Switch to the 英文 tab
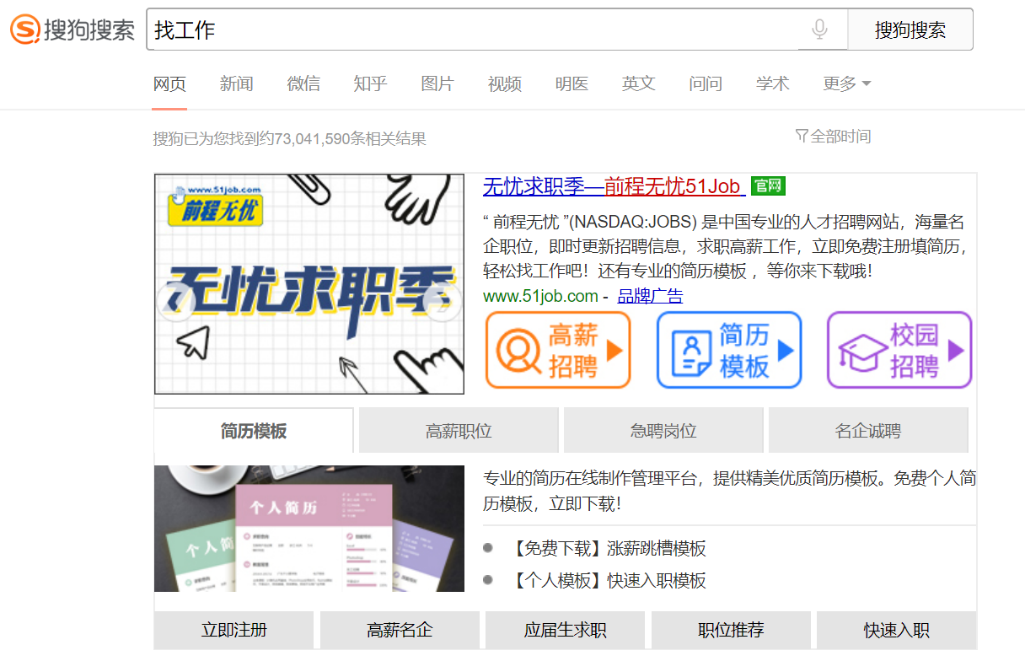Viewport: 1025px width, 661px height. pyautogui.click(x=639, y=84)
